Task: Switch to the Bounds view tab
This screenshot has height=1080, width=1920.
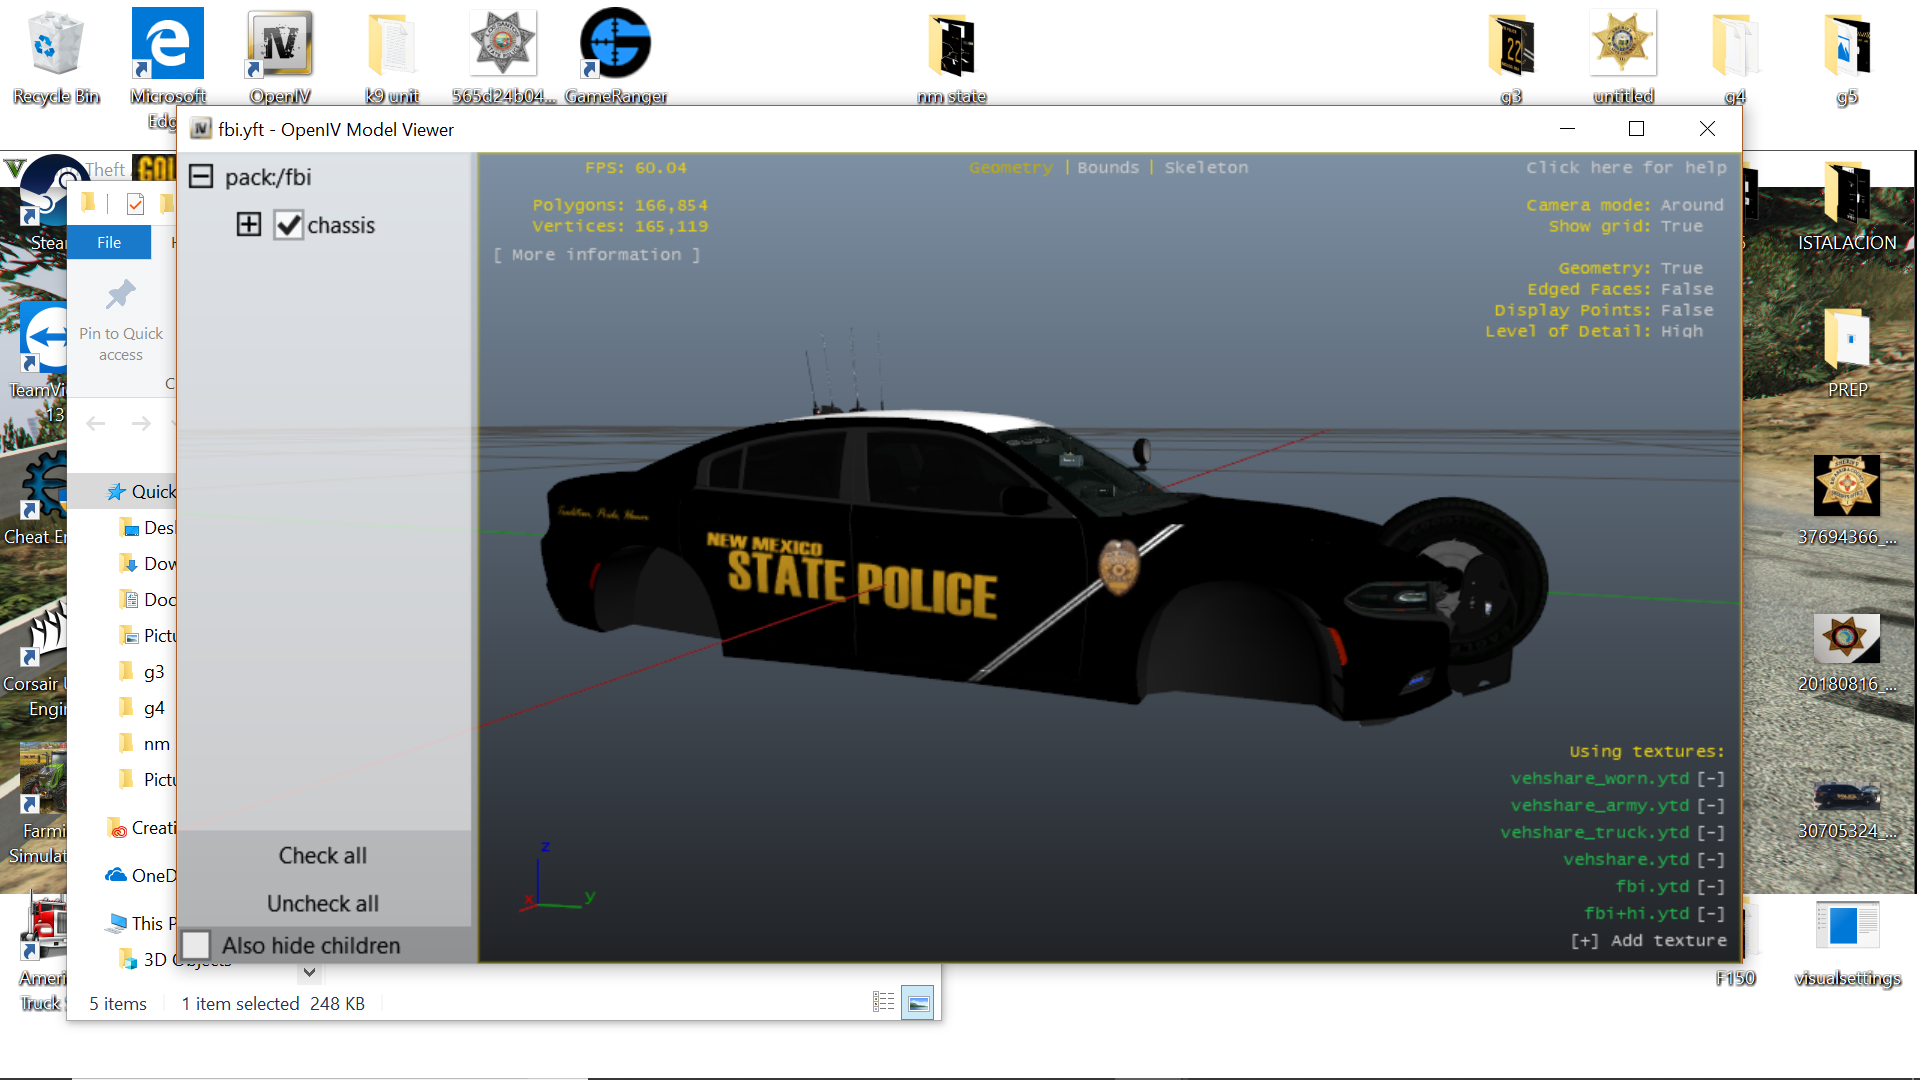Action: [1108, 168]
